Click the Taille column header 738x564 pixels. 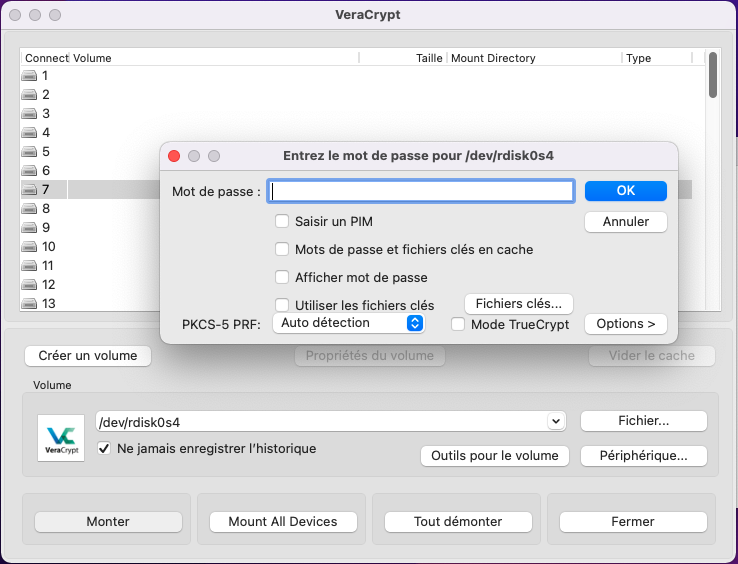coord(403,58)
